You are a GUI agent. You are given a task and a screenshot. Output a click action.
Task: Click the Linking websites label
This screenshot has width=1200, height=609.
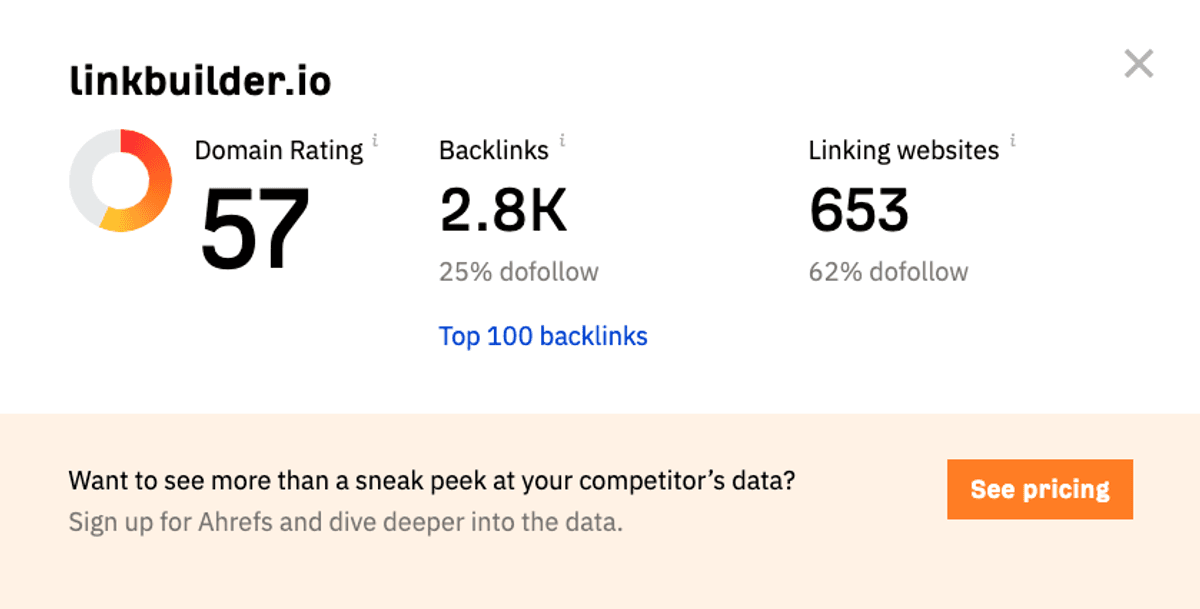coord(903,151)
